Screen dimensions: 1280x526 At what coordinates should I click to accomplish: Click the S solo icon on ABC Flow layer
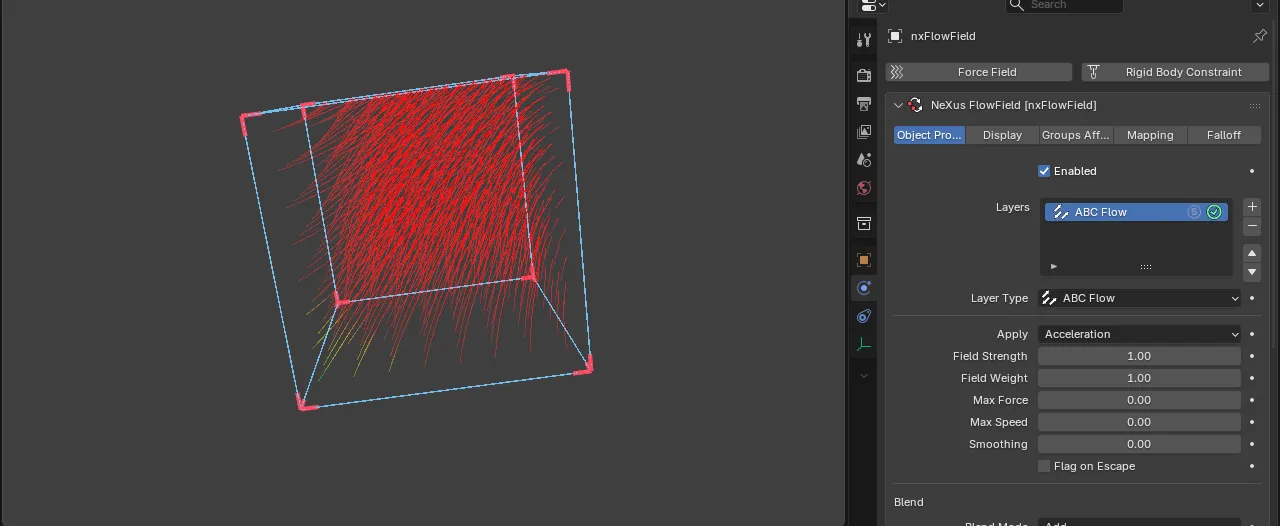pos(1194,212)
